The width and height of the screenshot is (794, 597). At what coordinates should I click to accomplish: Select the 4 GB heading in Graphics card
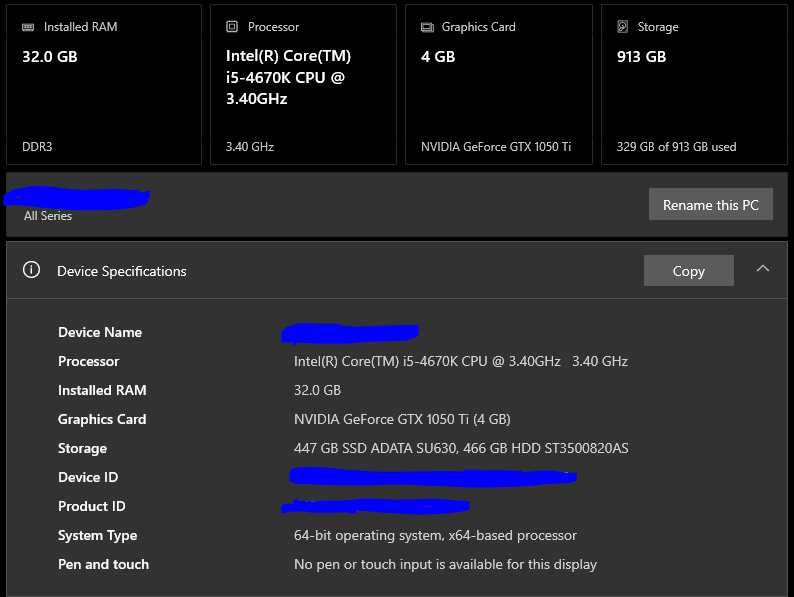click(x=438, y=57)
